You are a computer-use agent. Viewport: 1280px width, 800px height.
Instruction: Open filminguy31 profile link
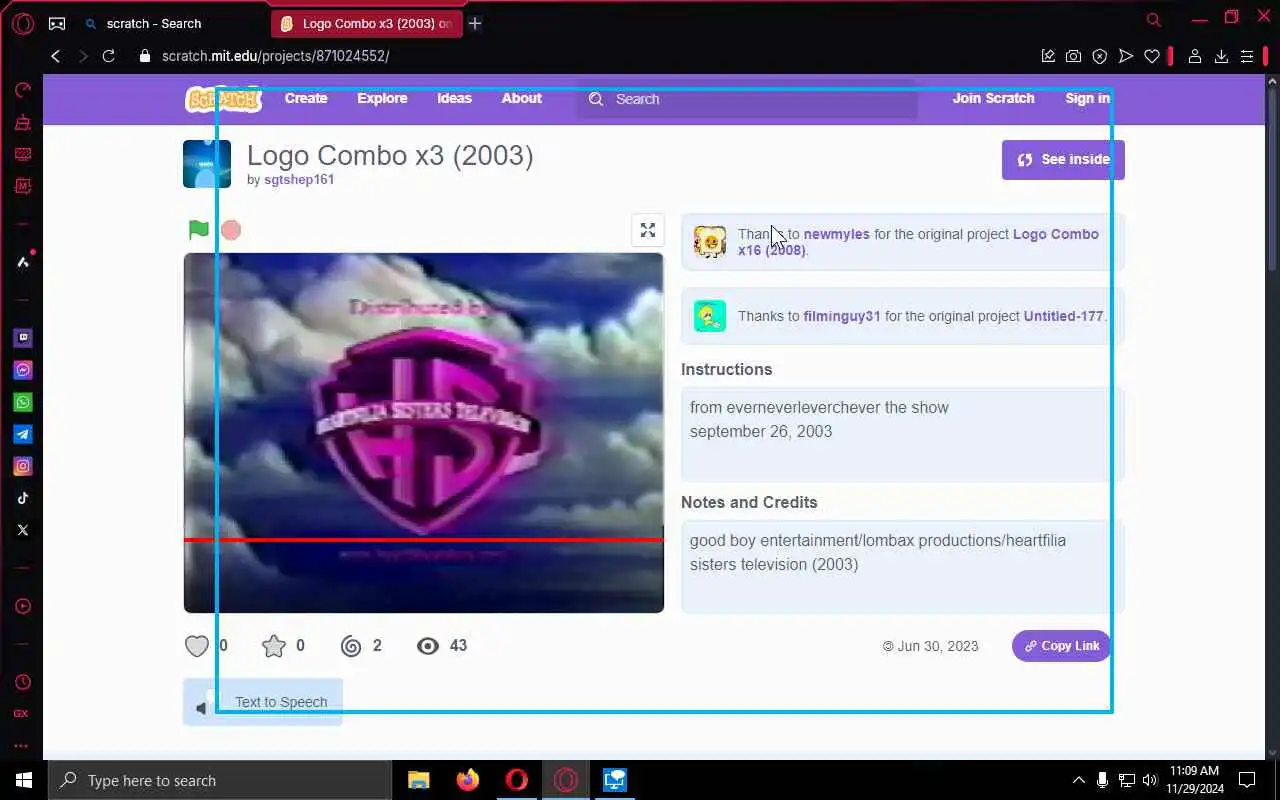tap(842, 316)
